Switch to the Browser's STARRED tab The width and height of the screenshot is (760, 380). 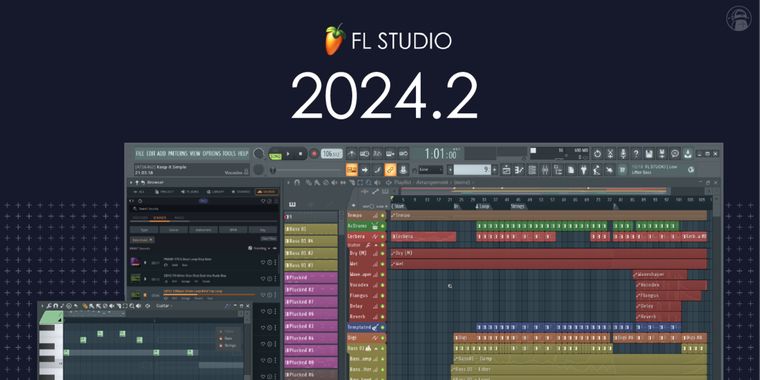(x=241, y=192)
